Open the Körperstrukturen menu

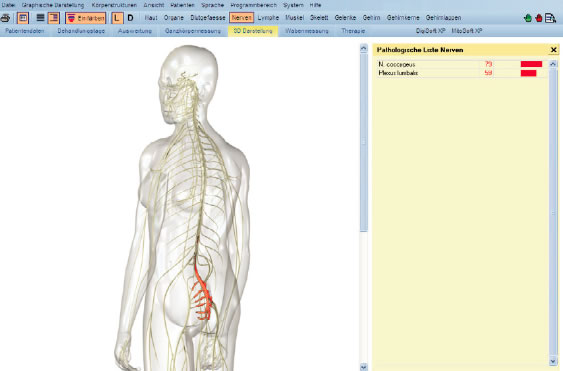pyautogui.click(x=114, y=5)
